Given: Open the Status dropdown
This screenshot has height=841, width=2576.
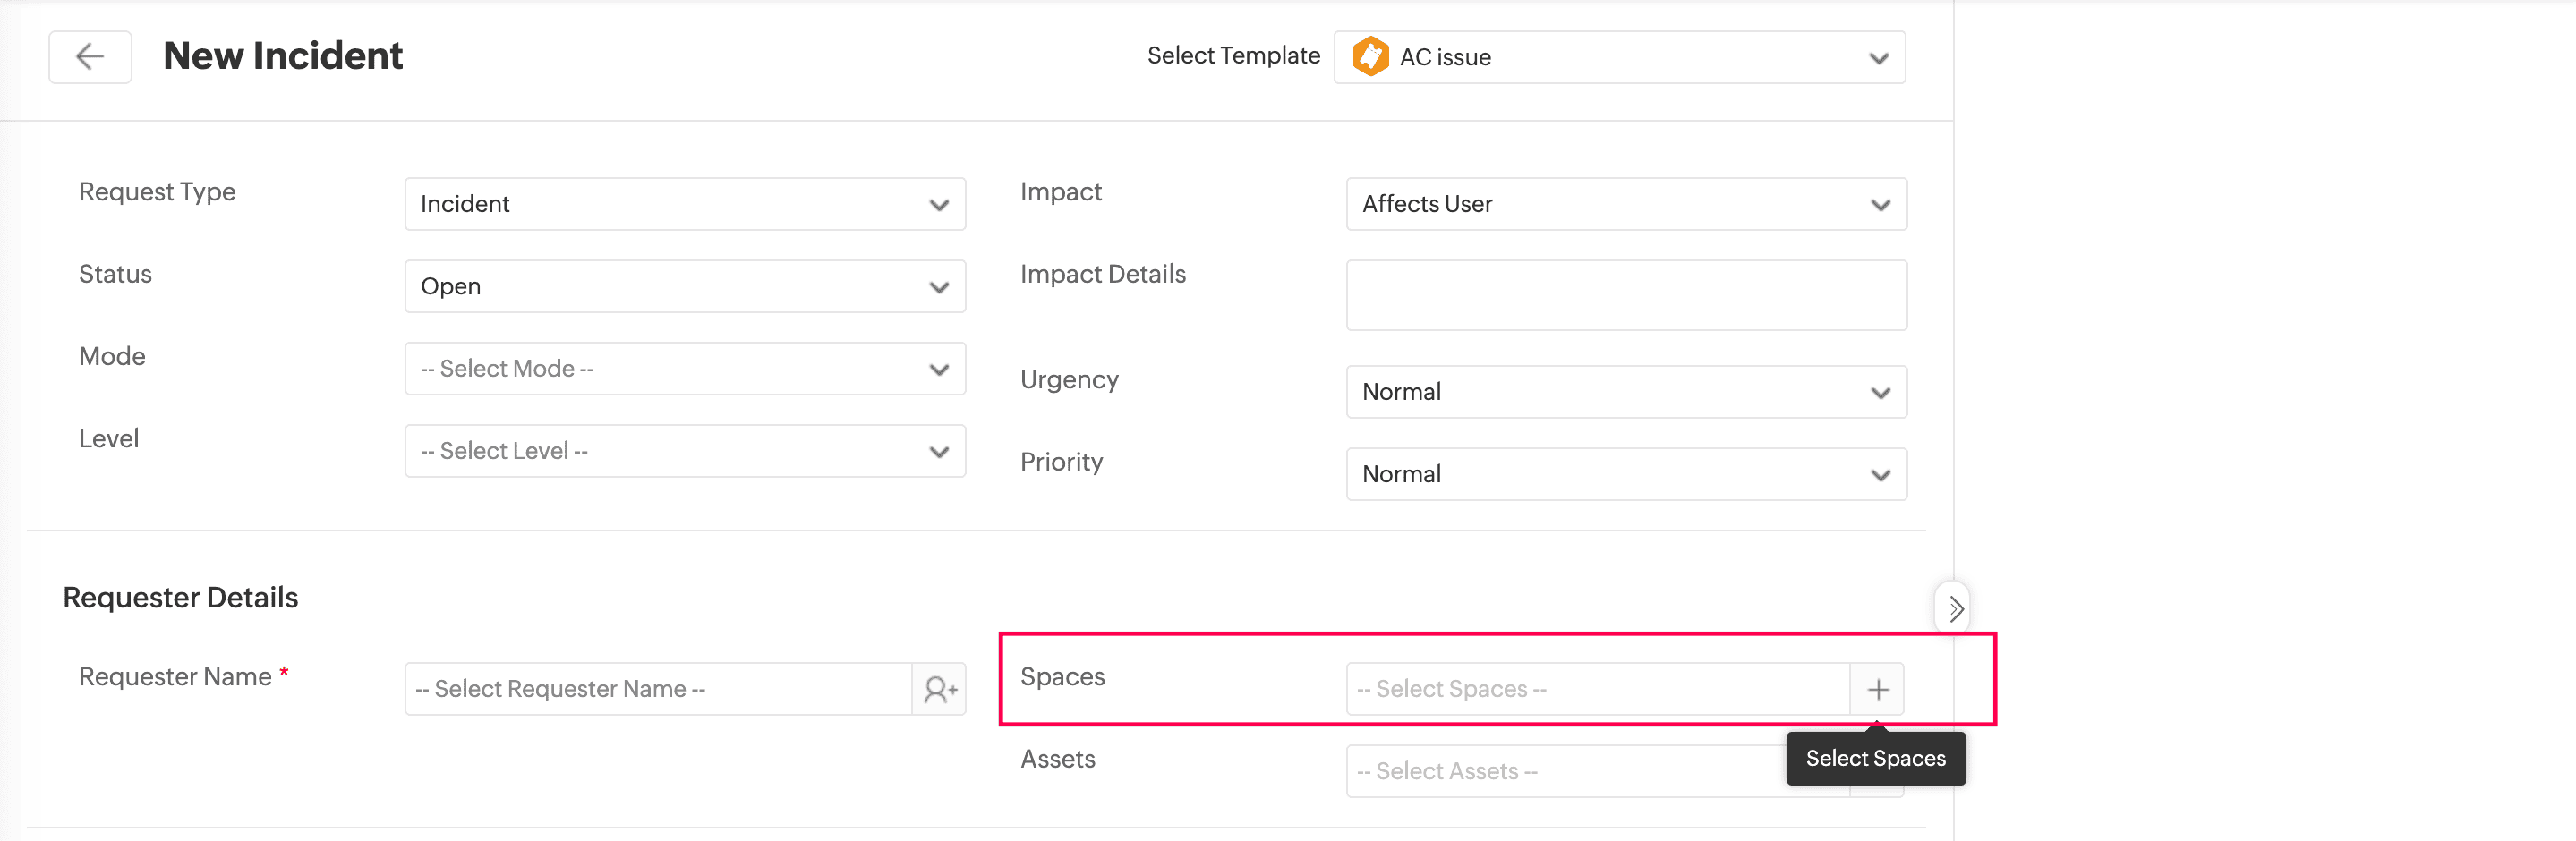Looking at the screenshot, I should [684, 287].
